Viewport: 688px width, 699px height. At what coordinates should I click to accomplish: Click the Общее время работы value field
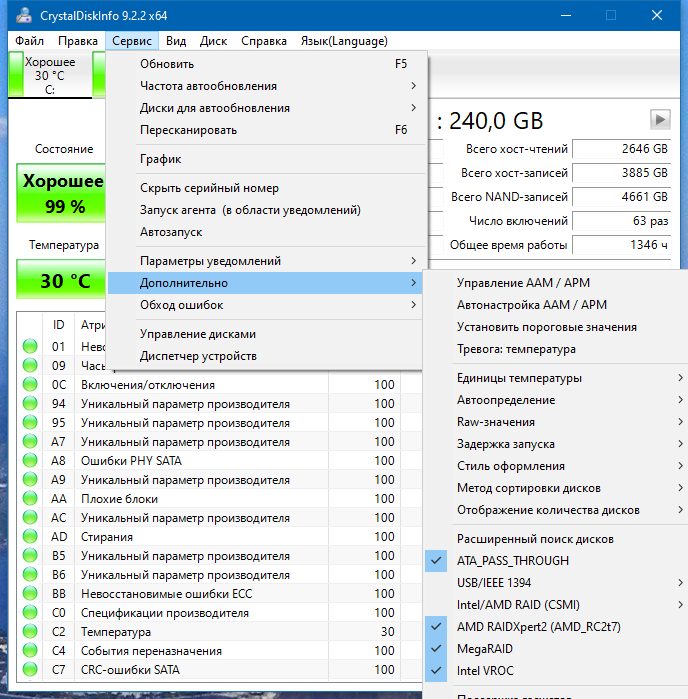point(622,245)
